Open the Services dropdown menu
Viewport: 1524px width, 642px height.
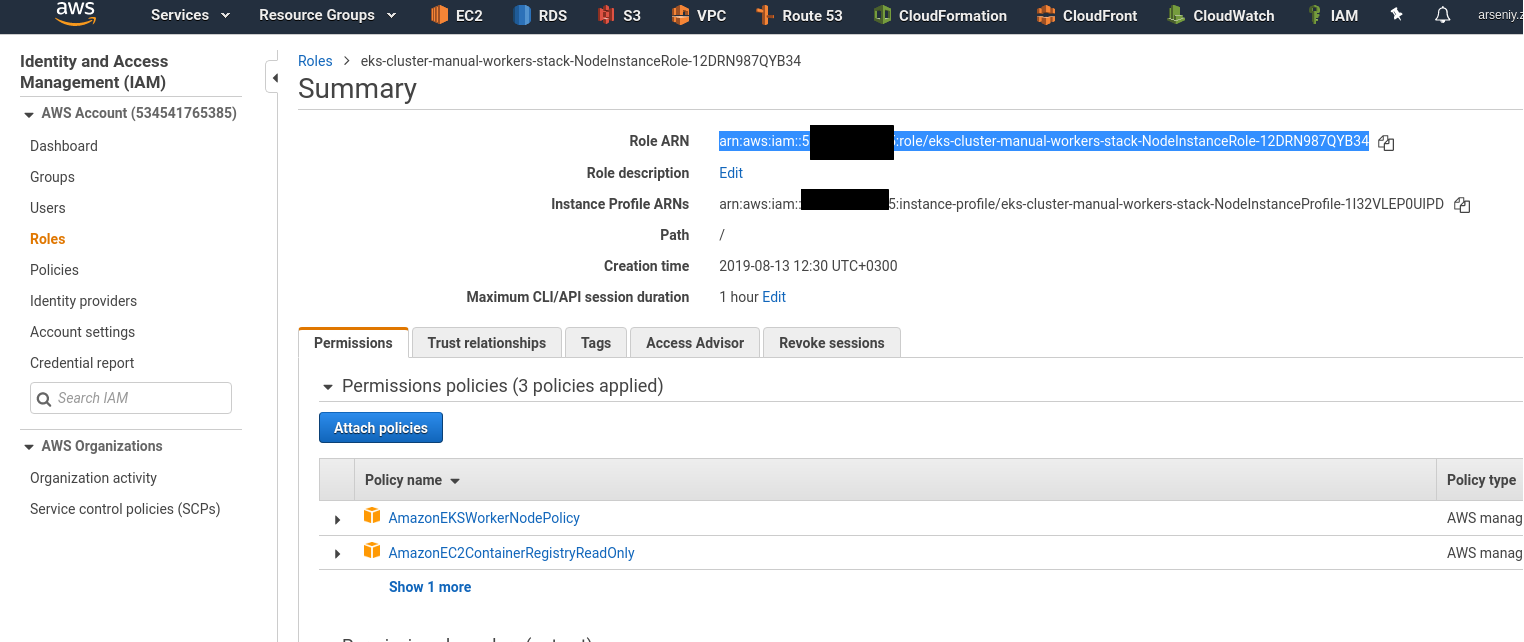click(191, 15)
